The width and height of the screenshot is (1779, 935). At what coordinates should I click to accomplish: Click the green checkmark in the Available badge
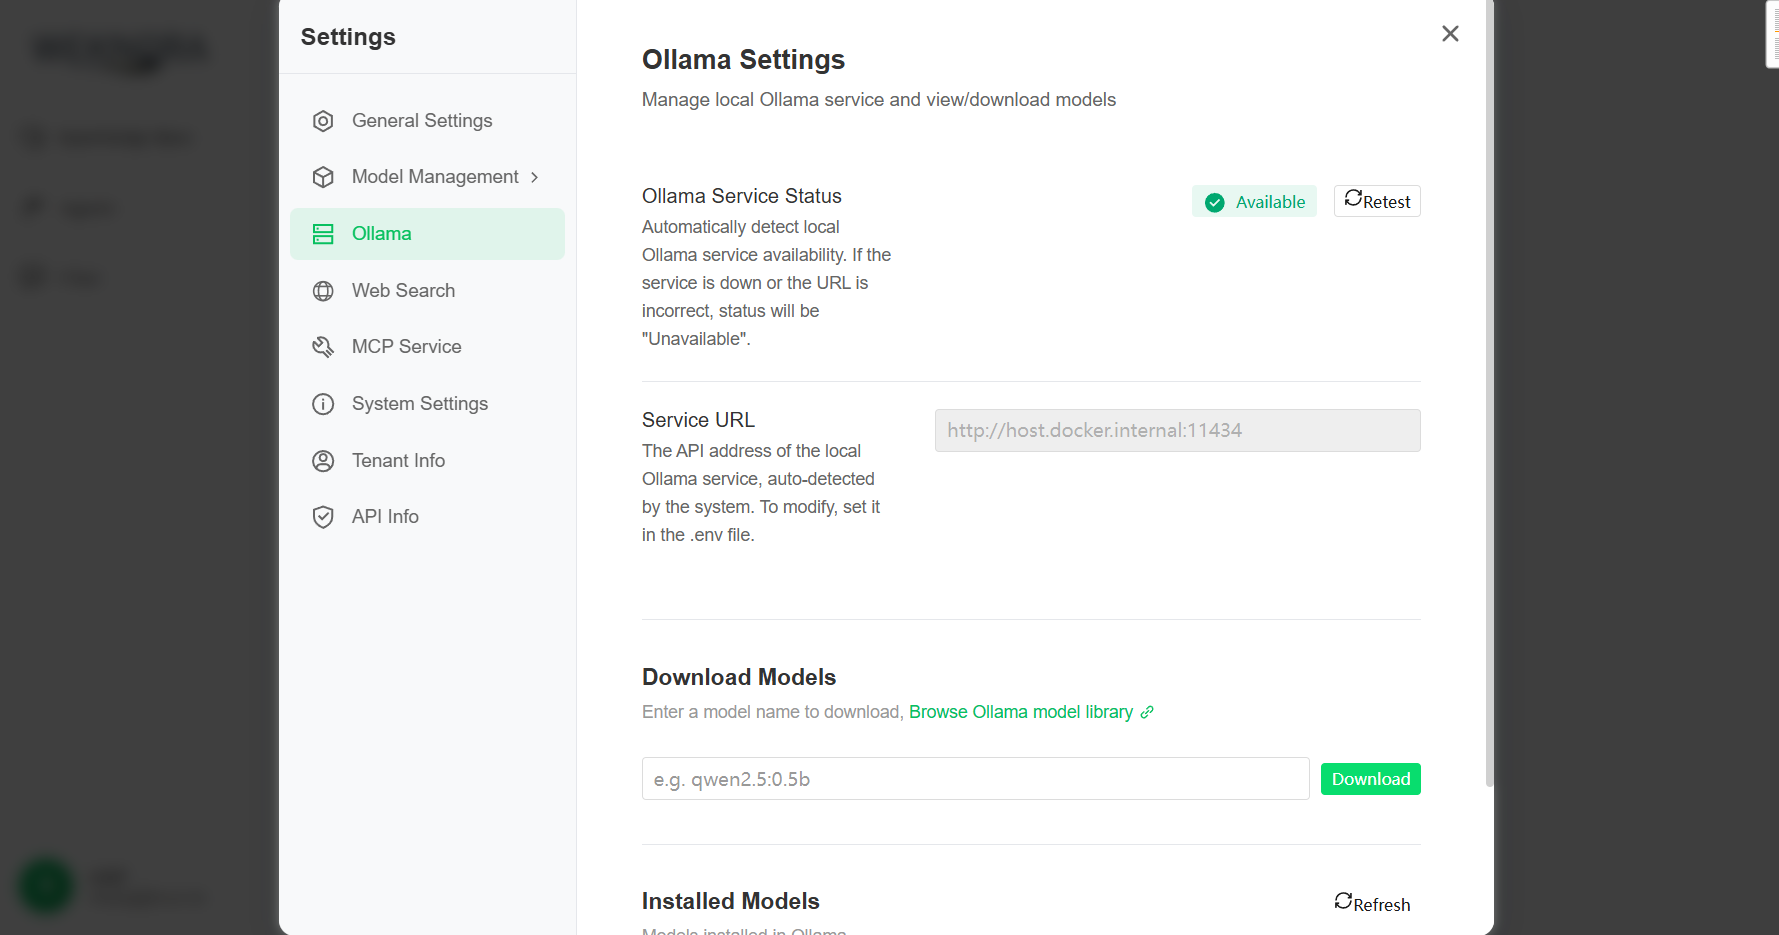point(1214,201)
